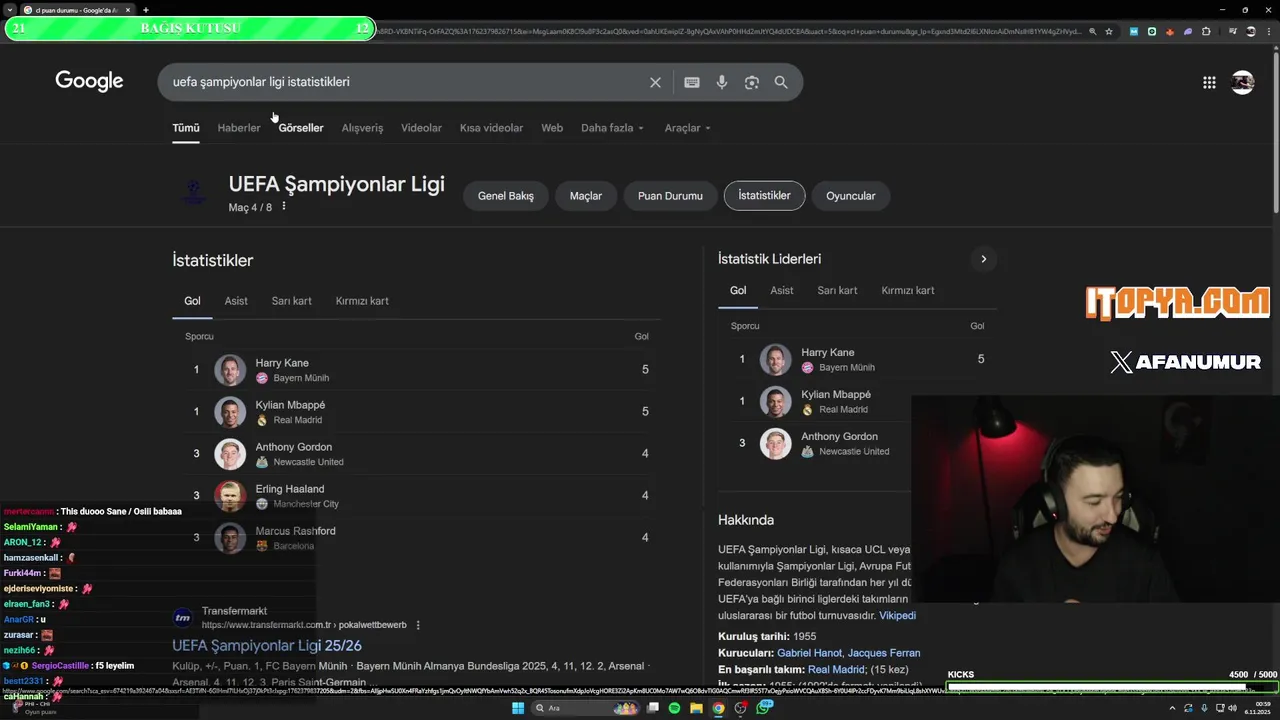Open the Vikipedi link
1280x720 pixels.
[x=897, y=616]
